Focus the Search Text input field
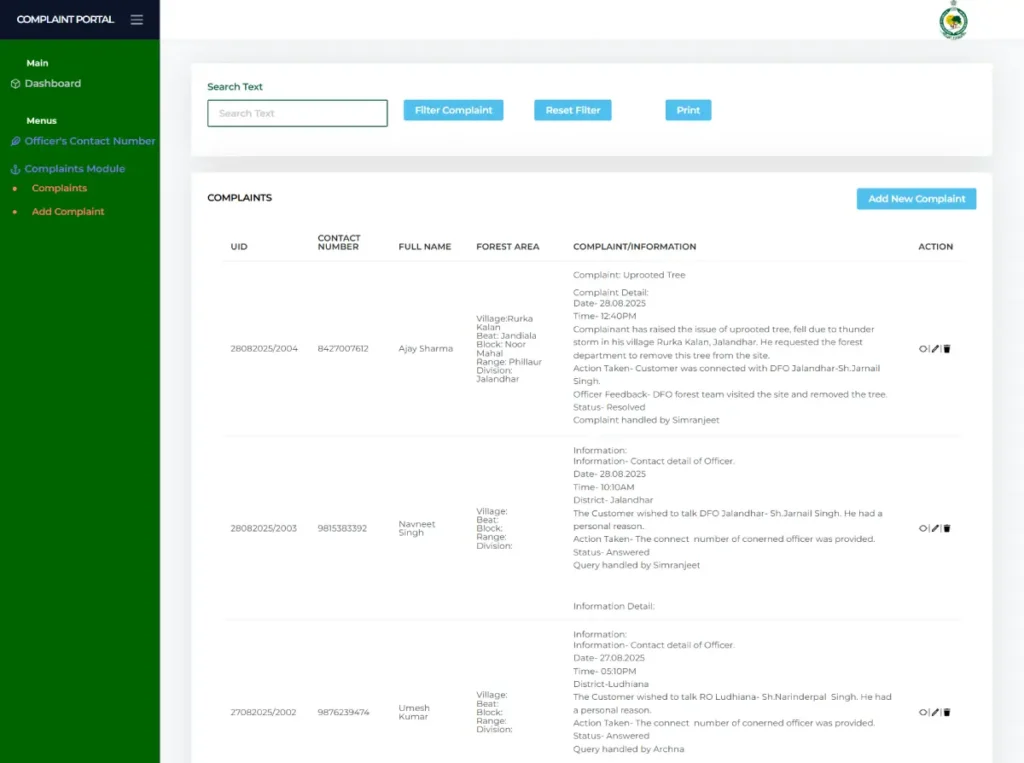This screenshot has width=1024, height=763. (x=297, y=113)
